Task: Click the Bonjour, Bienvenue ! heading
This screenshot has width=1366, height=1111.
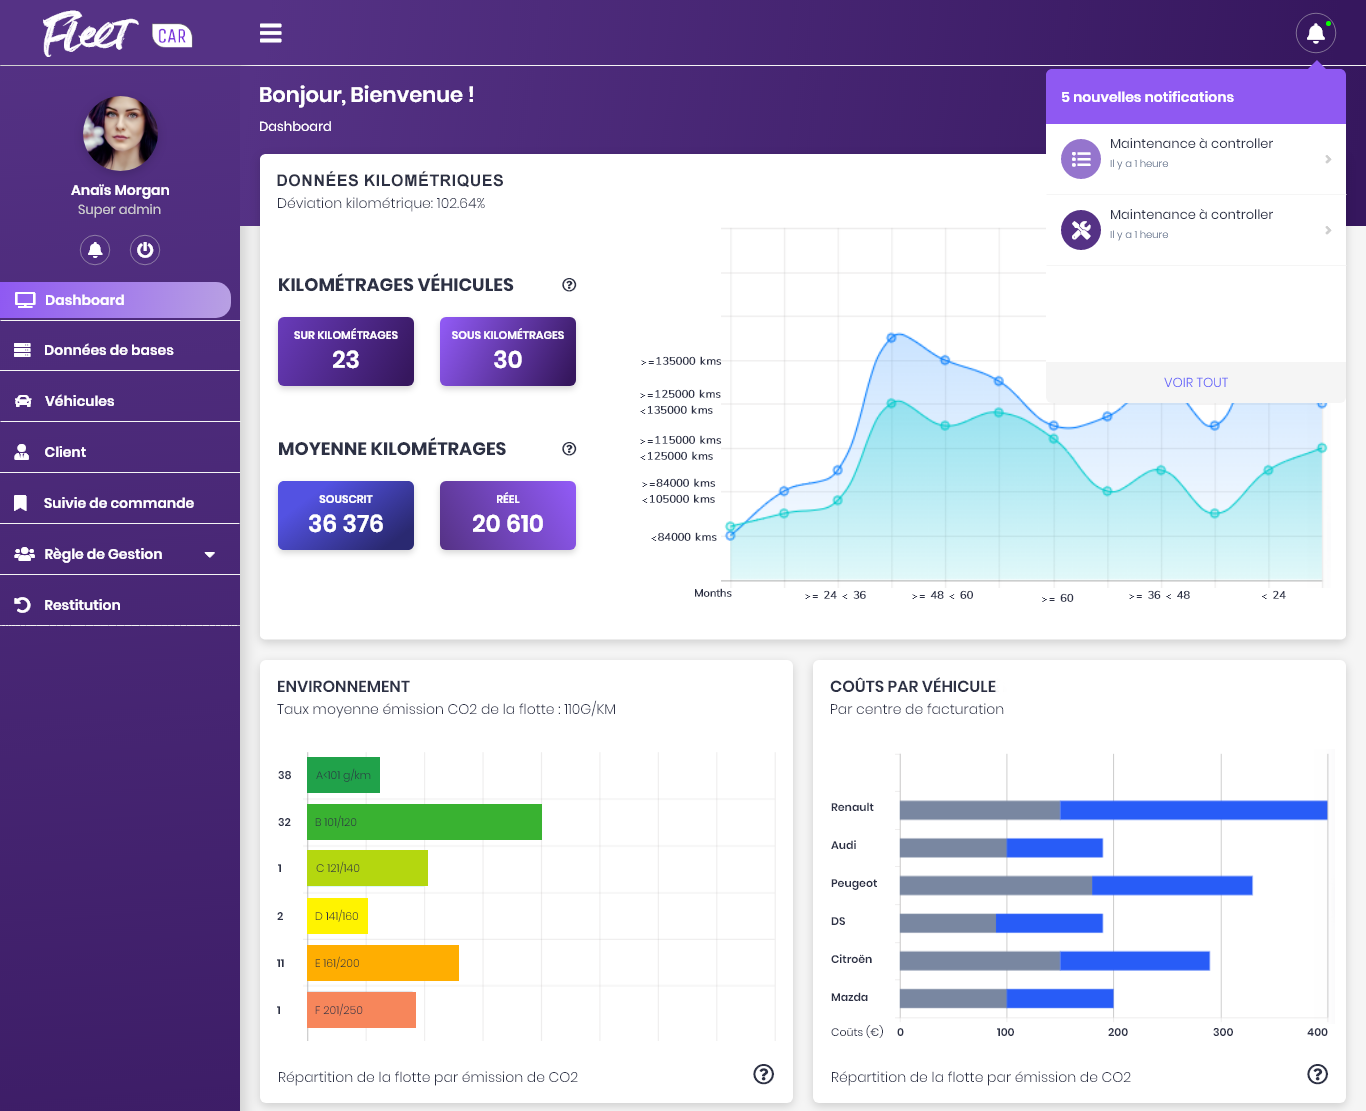Action: (x=366, y=95)
